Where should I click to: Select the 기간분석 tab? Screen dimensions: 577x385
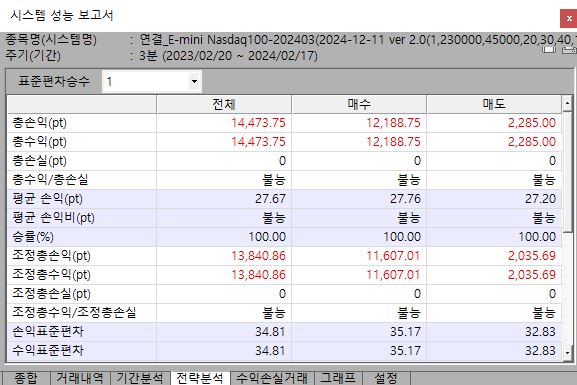140,378
